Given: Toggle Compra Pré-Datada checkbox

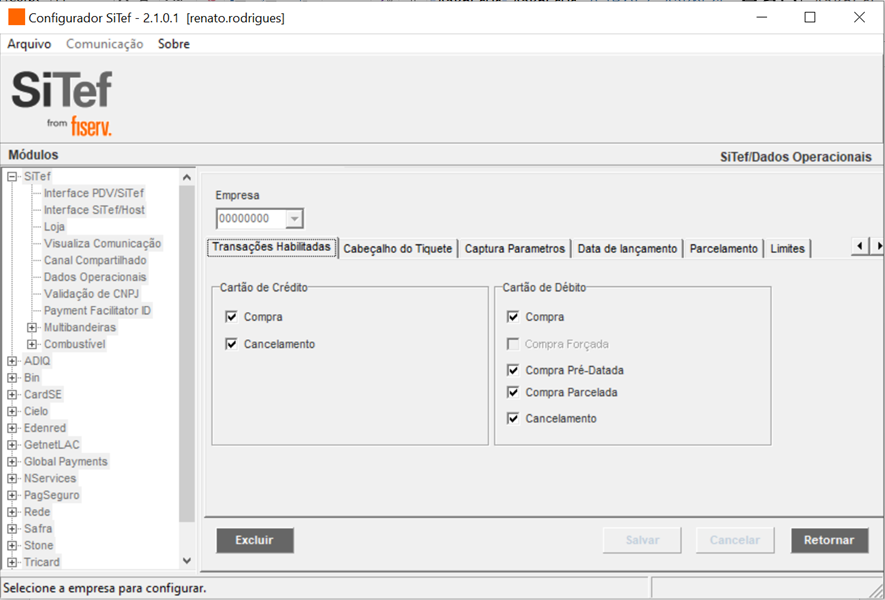Looking at the screenshot, I should [513, 370].
